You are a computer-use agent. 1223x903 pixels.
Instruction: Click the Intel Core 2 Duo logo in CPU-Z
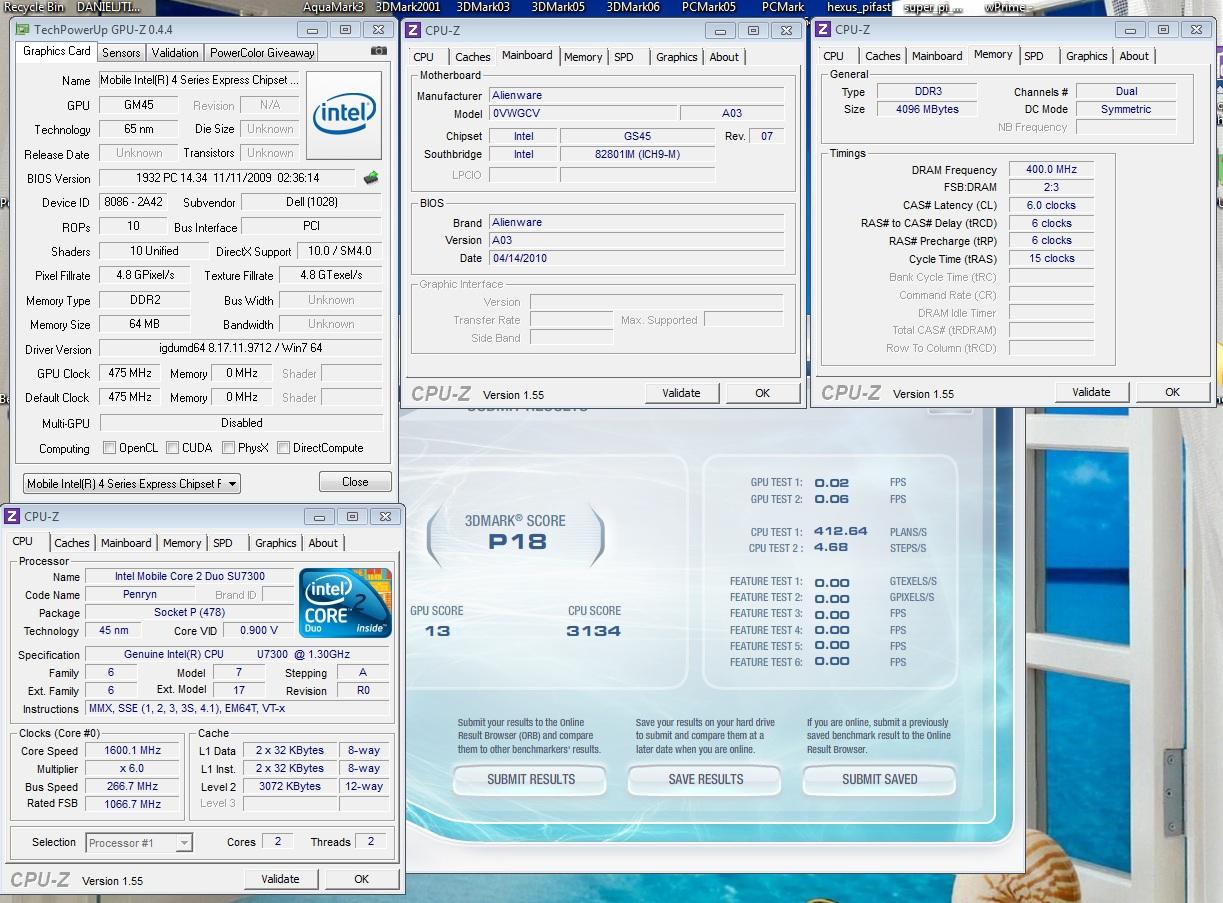click(346, 603)
